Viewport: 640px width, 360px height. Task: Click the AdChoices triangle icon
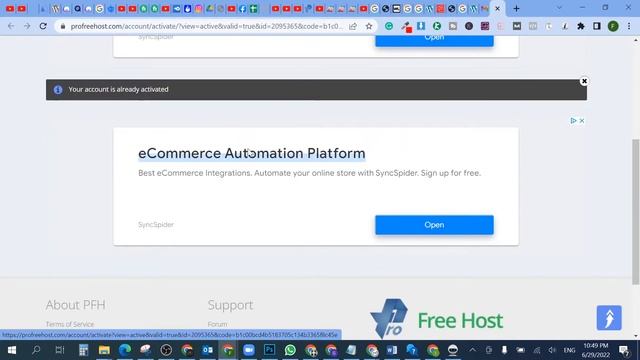pos(573,121)
